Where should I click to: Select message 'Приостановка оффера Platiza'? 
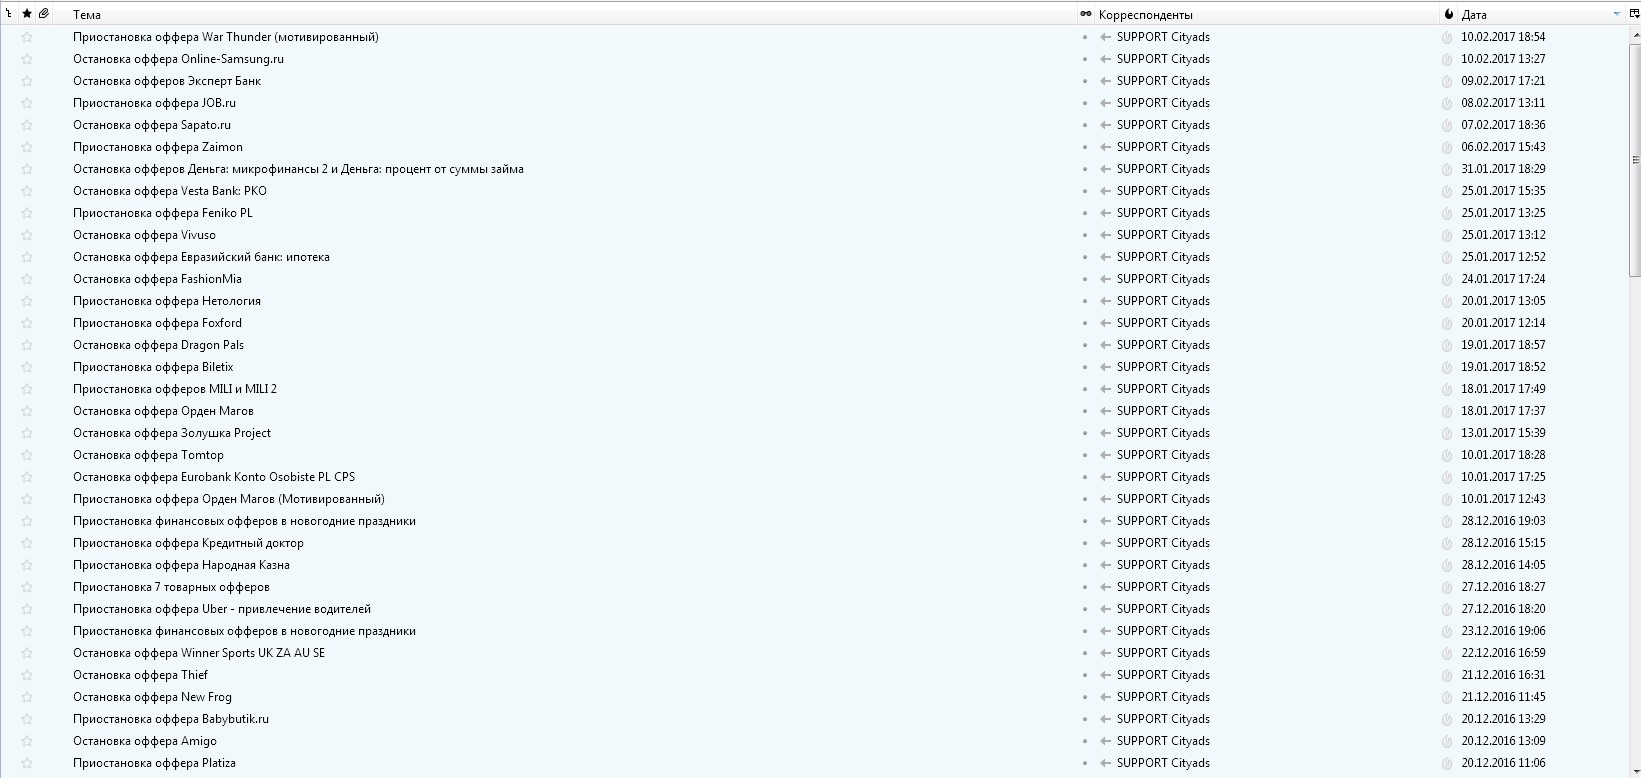(x=154, y=763)
